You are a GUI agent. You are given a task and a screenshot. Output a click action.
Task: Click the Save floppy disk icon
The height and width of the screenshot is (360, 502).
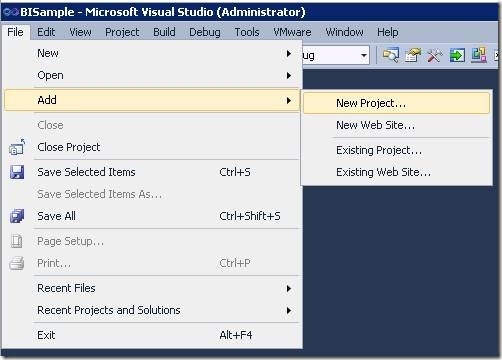pyautogui.click(x=17, y=172)
